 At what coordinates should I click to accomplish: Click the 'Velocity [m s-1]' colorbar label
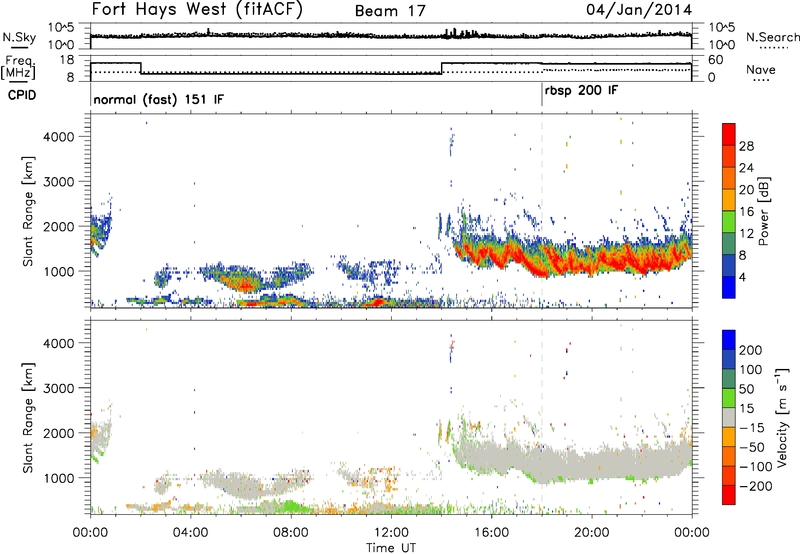[x=782, y=417]
